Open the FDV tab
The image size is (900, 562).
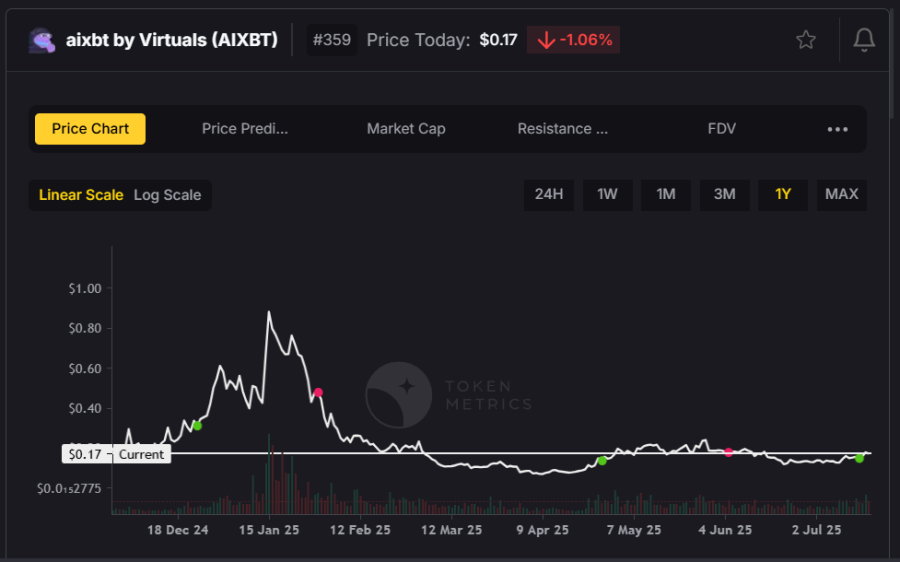click(x=721, y=129)
